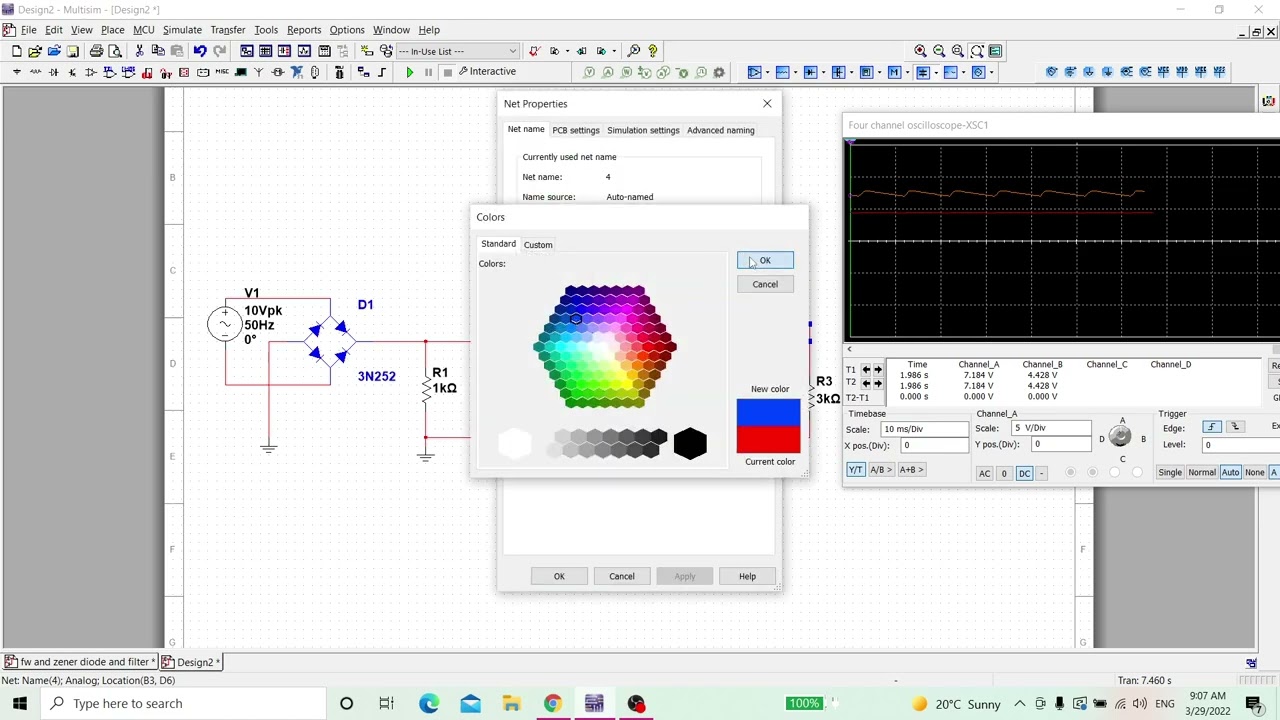Pick the white color swatch
The height and width of the screenshot is (720, 1280).
tap(515, 444)
